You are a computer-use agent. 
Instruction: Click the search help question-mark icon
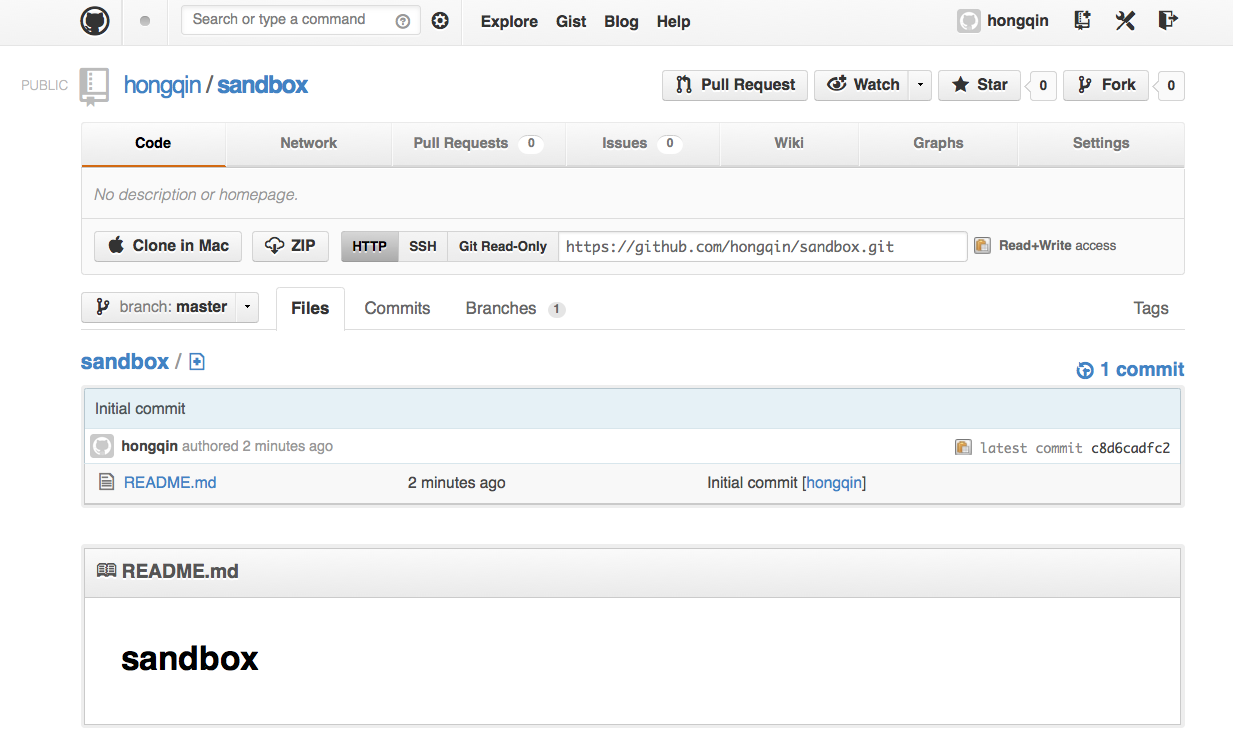click(403, 21)
